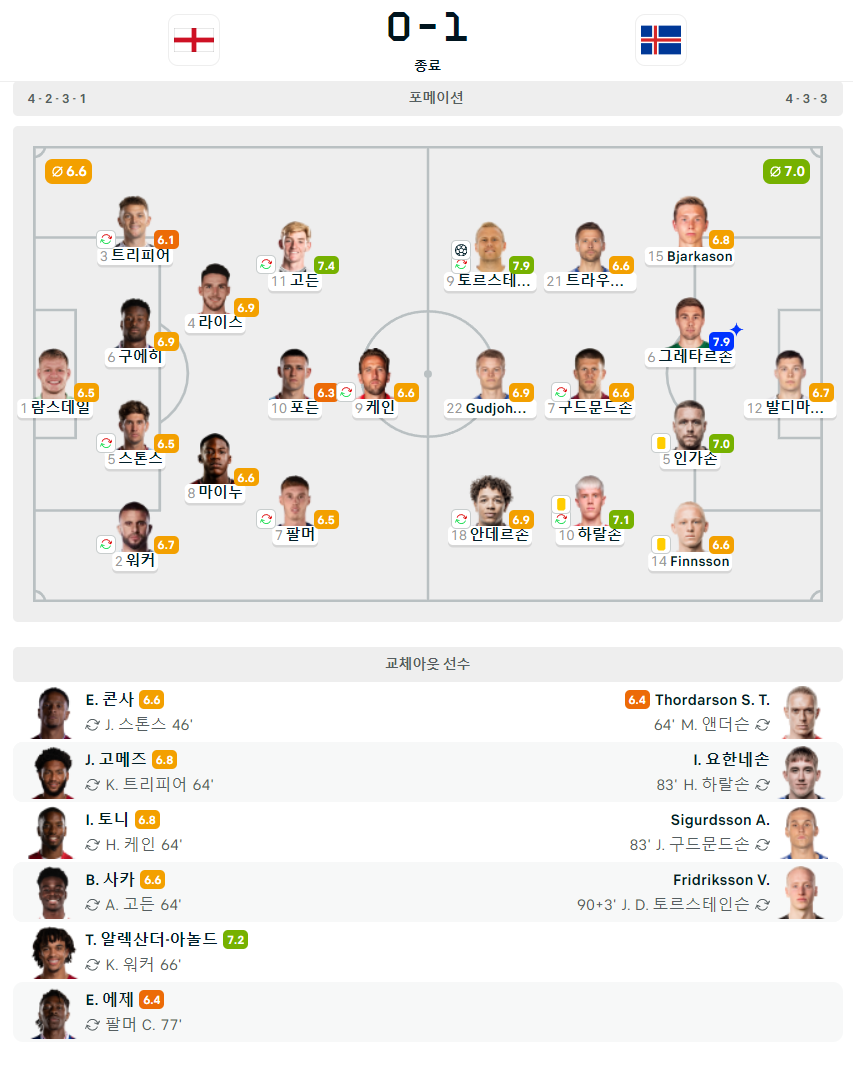Click the goal ball icon beside player 9 토르스테...

(x=461, y=250)
